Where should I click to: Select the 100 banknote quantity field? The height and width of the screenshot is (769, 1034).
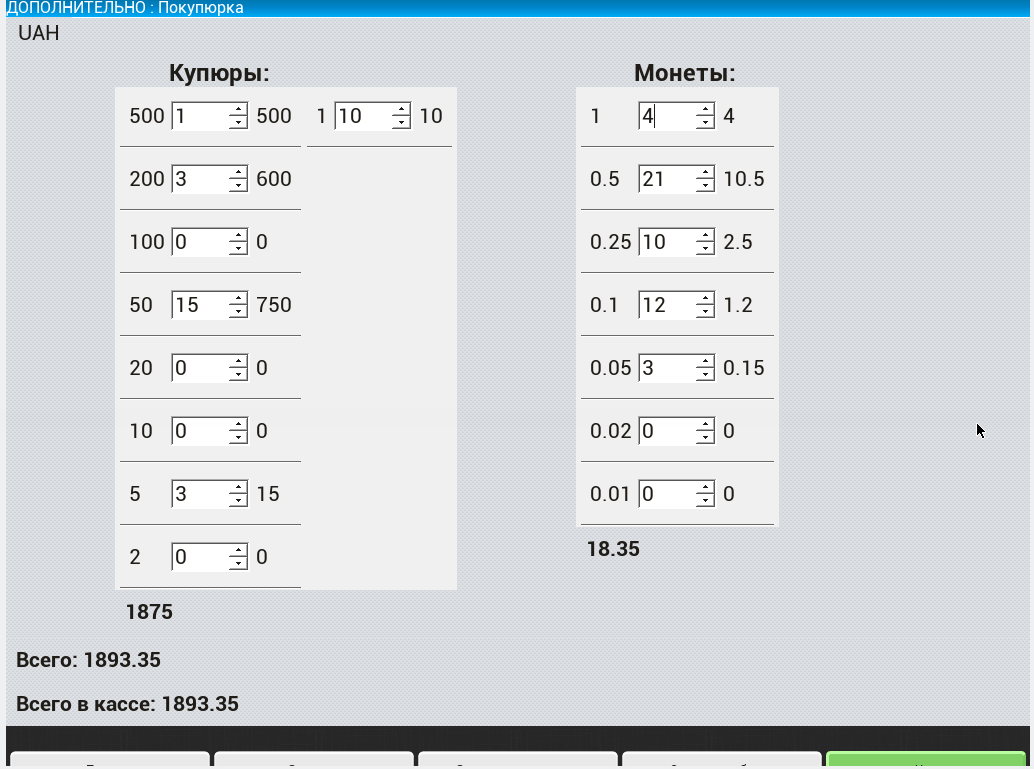200,242
